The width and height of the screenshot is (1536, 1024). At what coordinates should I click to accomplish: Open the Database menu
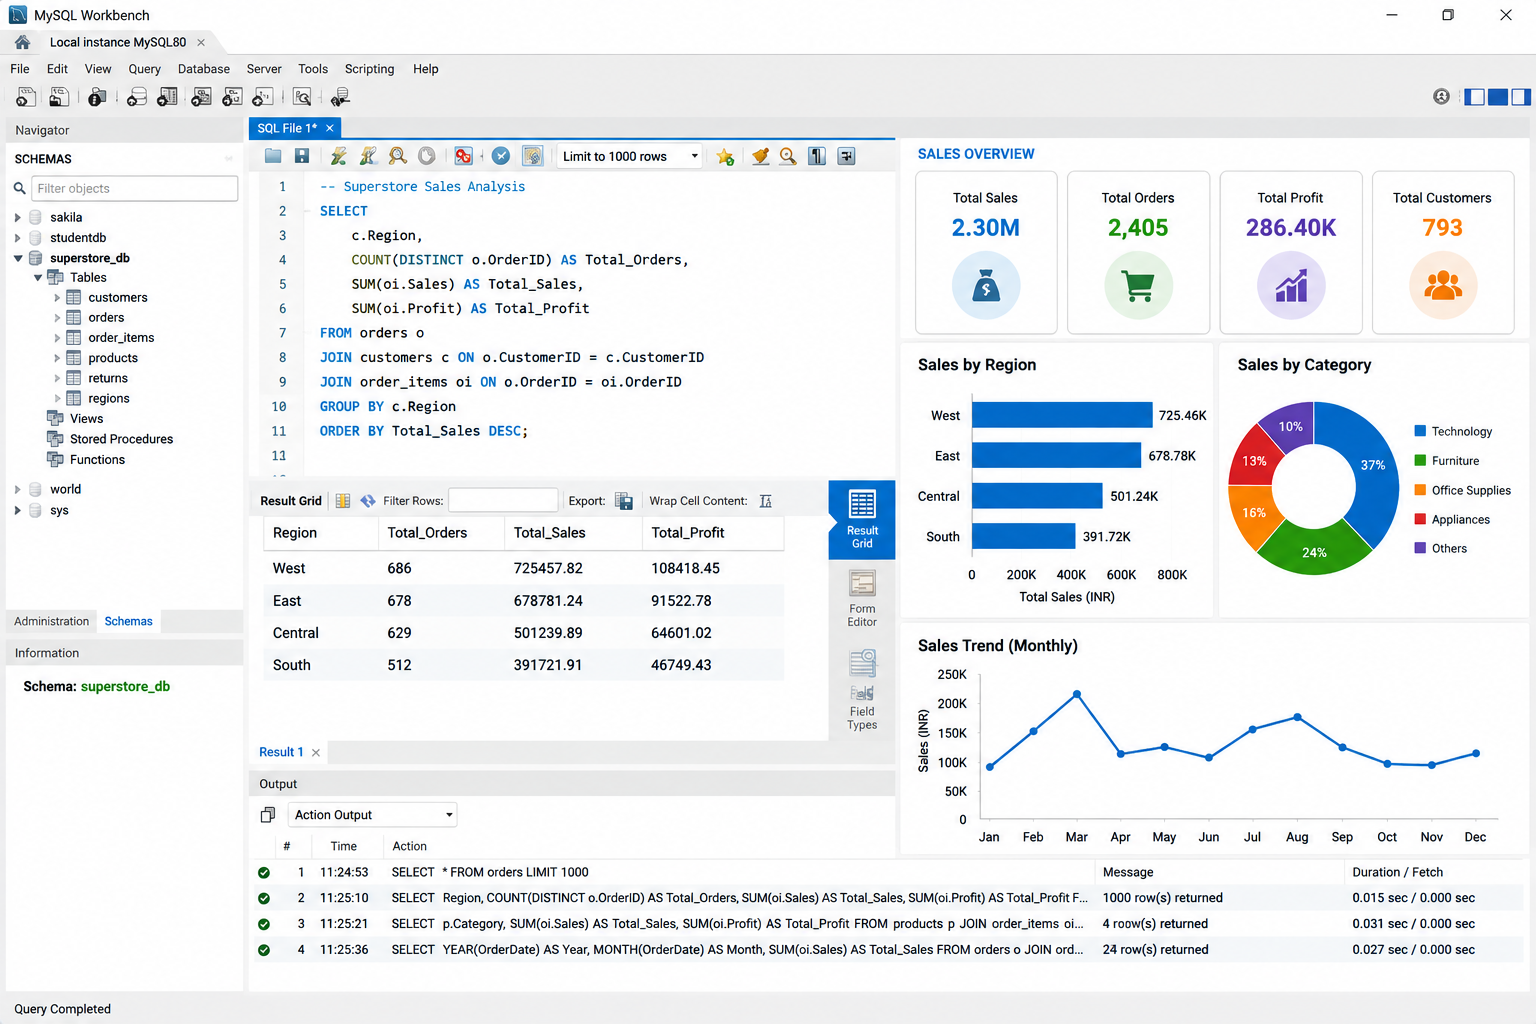(x=204, y=69)
